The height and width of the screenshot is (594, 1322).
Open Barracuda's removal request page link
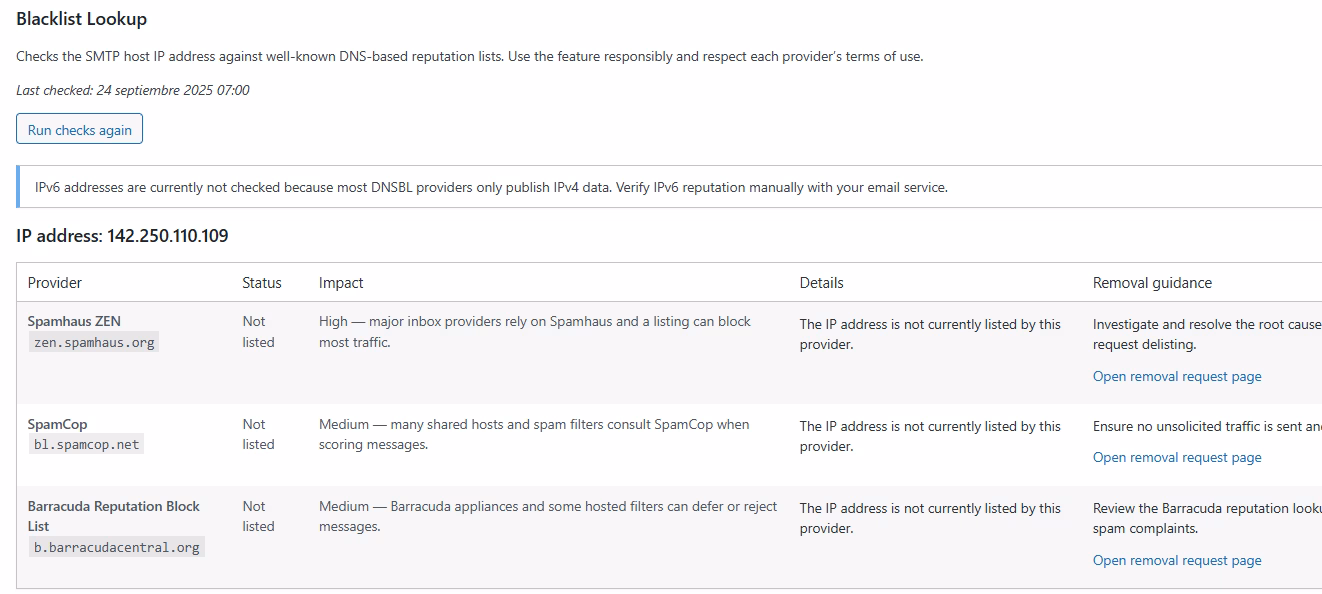pos(1176,561)
